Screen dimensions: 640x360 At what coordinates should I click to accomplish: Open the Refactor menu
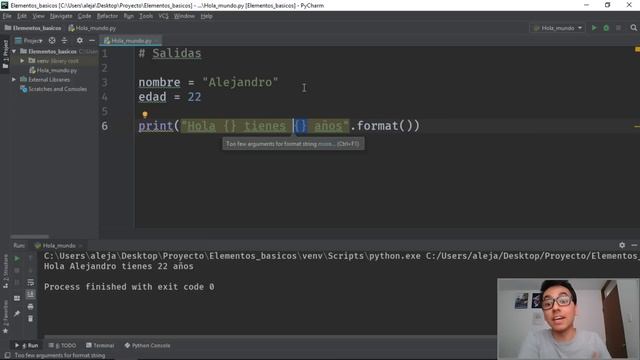tap(107, 16)
